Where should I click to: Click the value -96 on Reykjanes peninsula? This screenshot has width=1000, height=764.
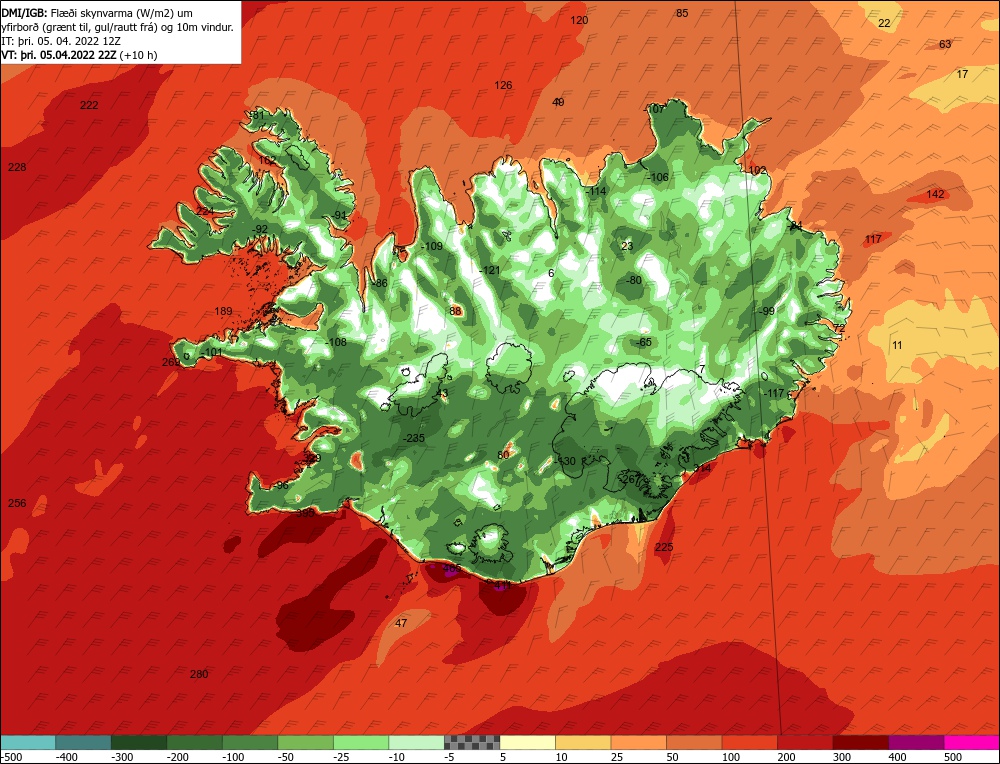click(x=280, y=486)
